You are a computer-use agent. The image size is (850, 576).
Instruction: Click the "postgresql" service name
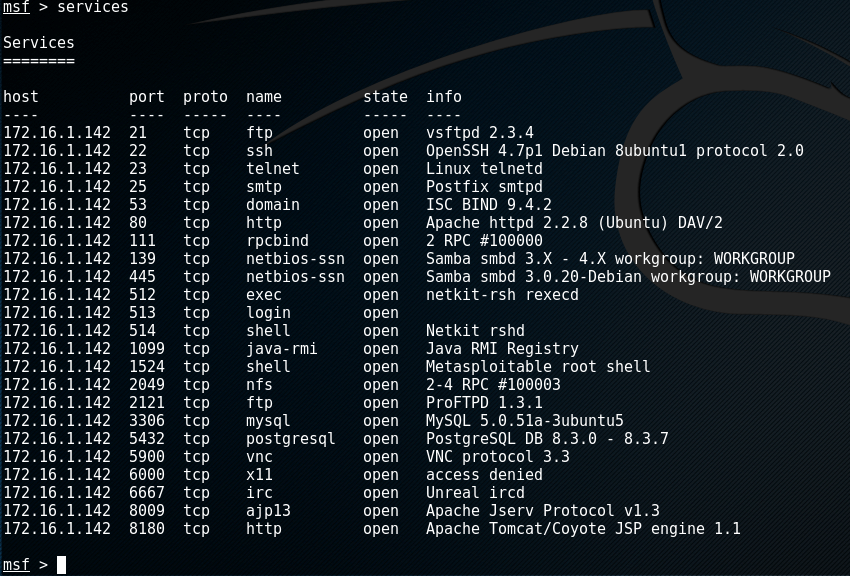pyautogui.click(x=291, y=438)
